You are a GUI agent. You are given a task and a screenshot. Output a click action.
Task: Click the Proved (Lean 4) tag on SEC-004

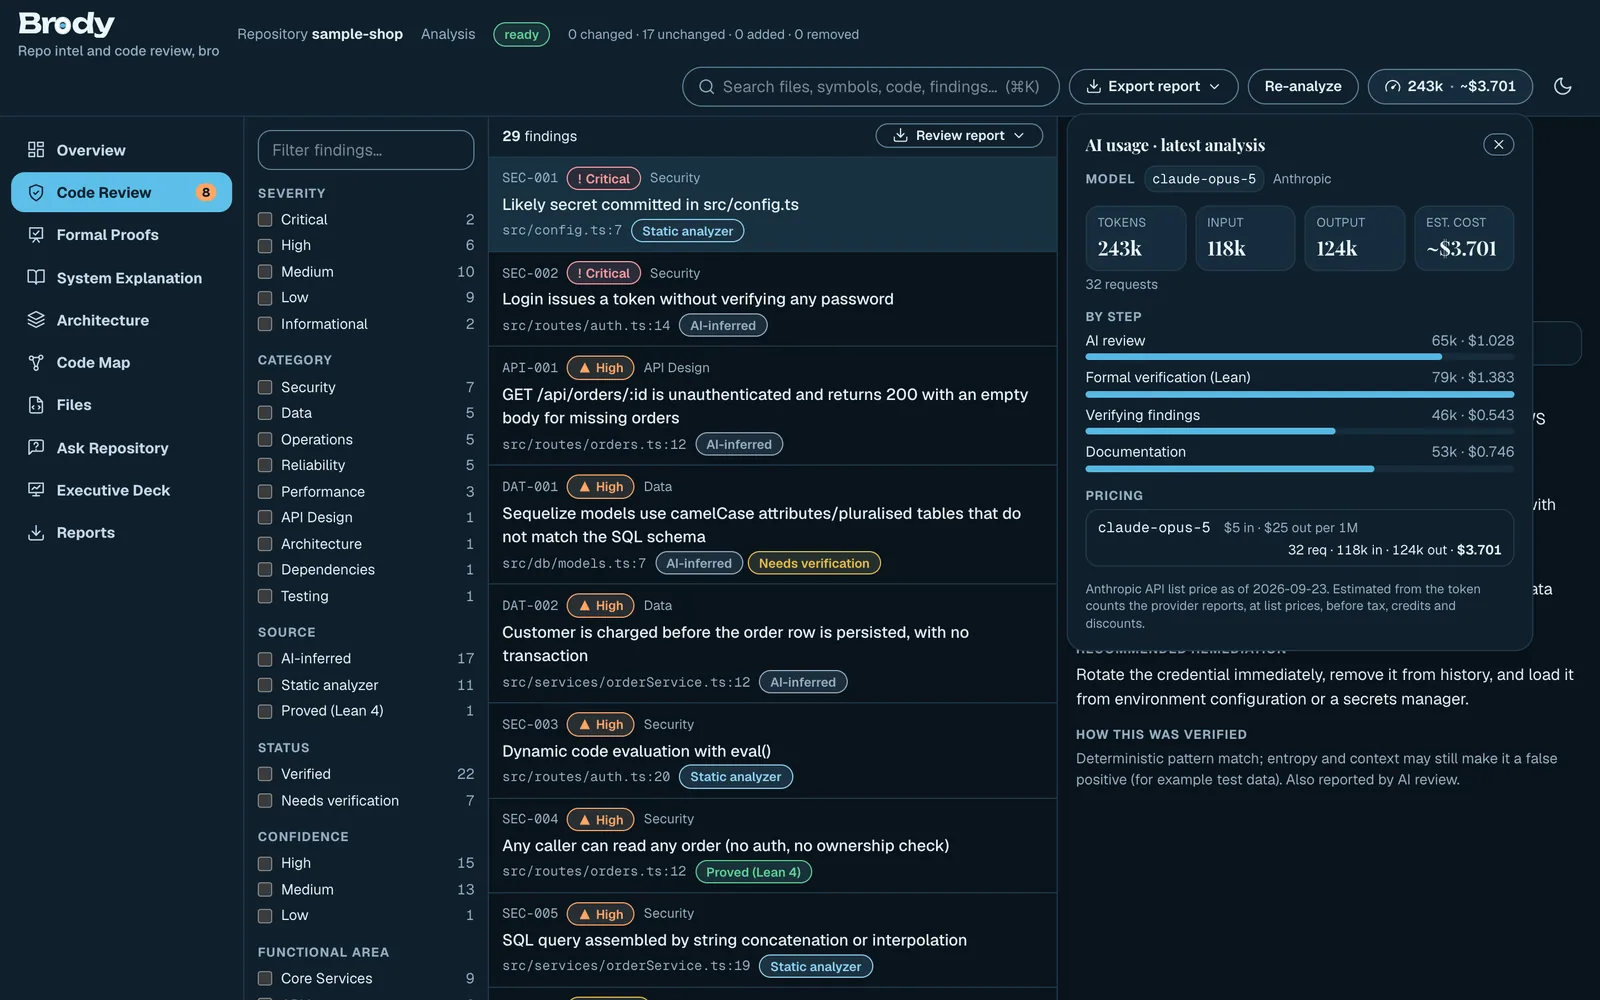tap(754, 872)
